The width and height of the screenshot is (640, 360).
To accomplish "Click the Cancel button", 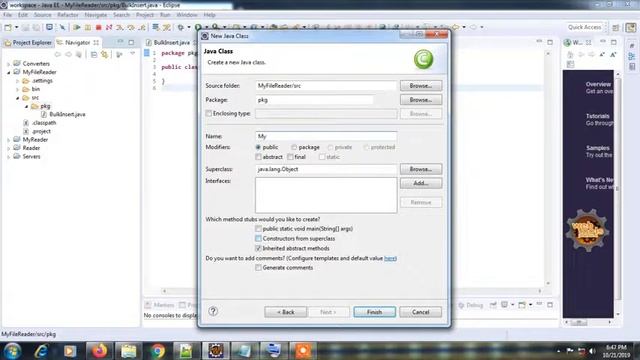I will [420, 312].
